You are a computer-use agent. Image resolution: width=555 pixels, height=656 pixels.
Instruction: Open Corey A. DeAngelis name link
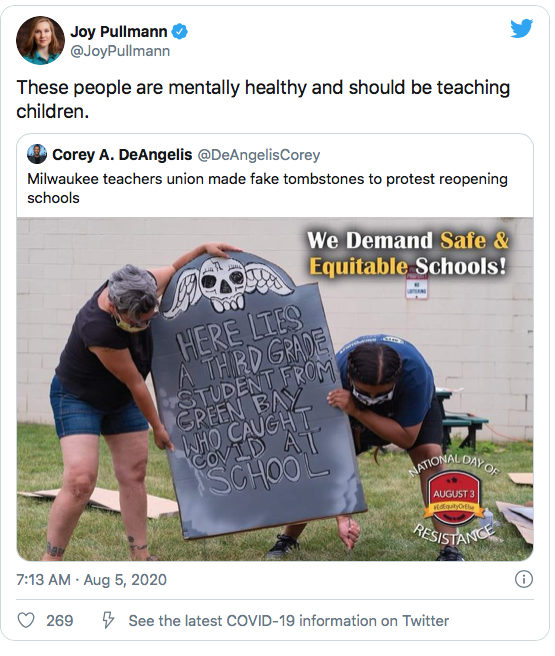tap(122, 155)
